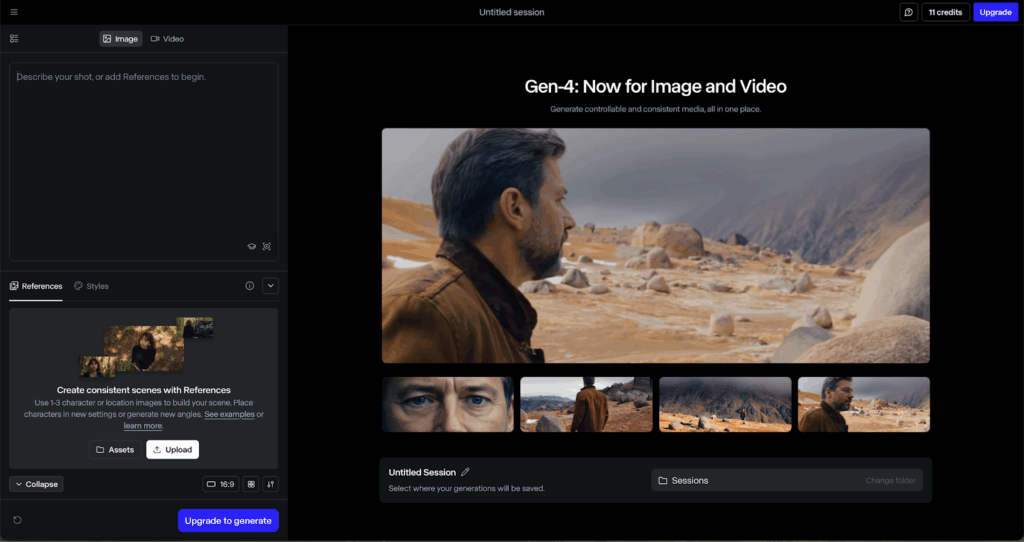Open the 'learn more' link
The height and width of the screenshot is (542, 1024).
tap(143, 426)
